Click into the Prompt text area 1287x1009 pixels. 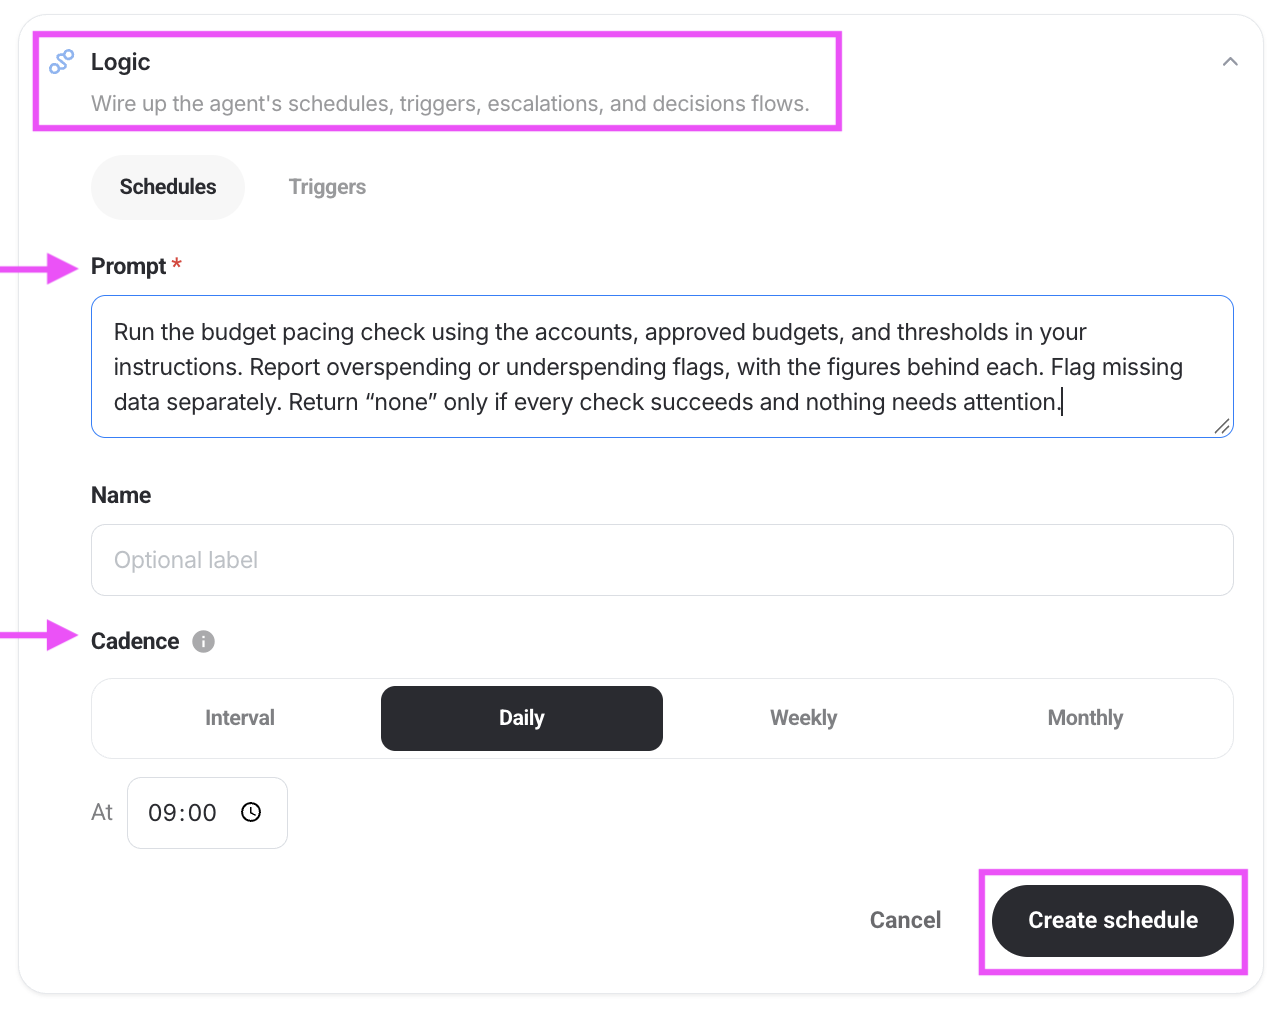tap(662, 367)
